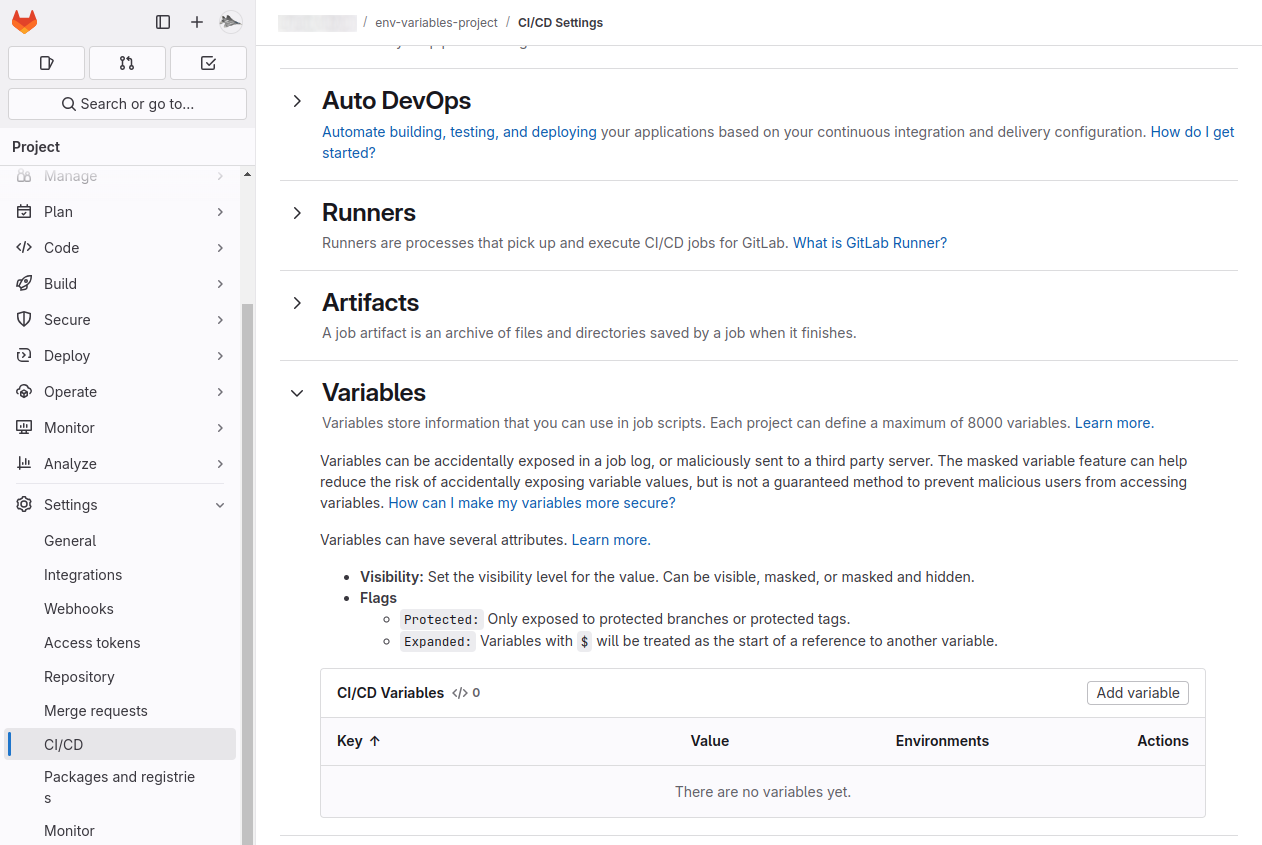Open 'What is GitLab Runner?' link

(869, 243)
